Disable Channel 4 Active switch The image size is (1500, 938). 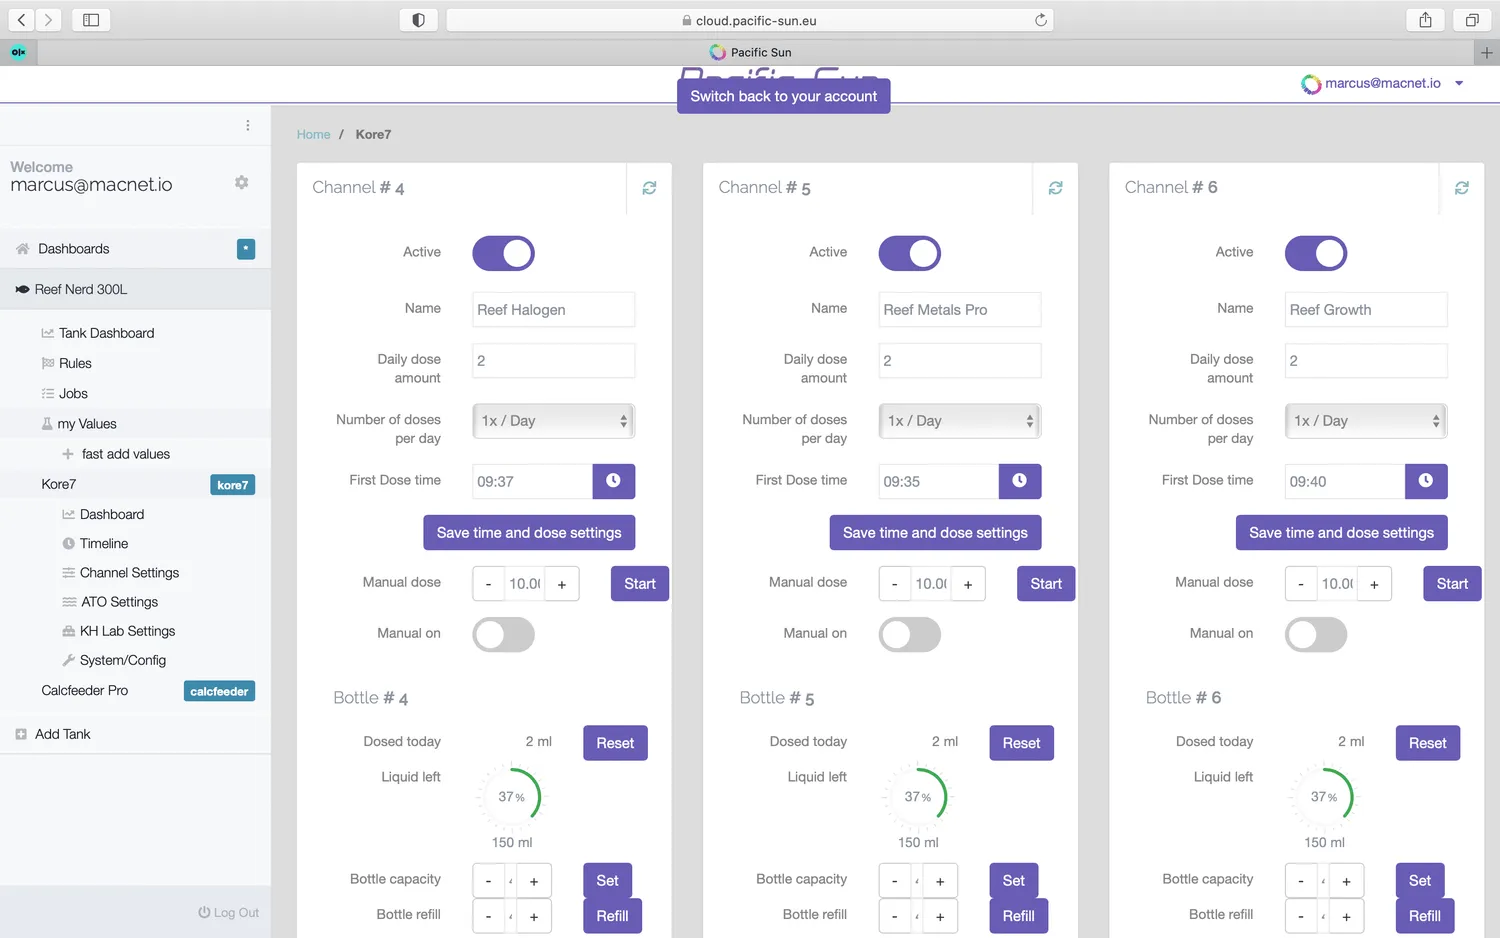(x=503, y=253)
